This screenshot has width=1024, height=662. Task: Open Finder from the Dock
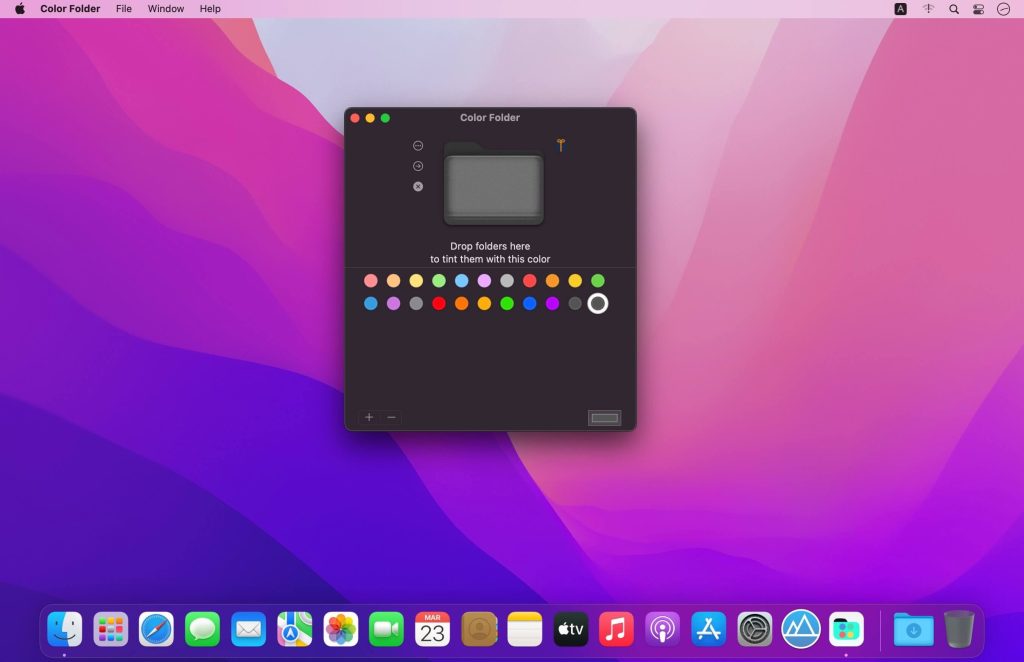point(65,629)
